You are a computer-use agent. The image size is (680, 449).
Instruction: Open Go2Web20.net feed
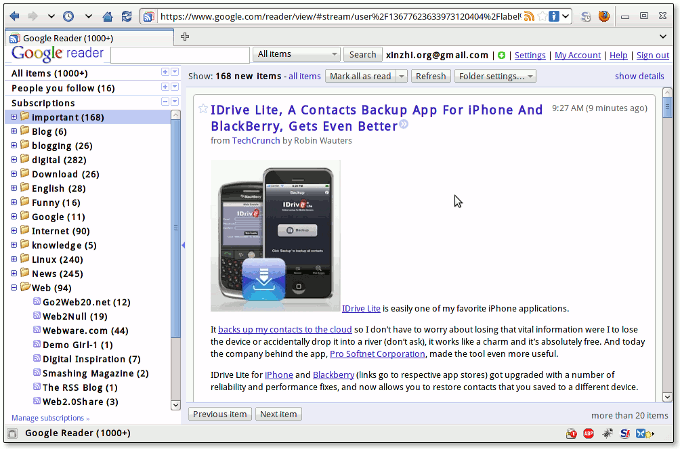pos(86,302)
